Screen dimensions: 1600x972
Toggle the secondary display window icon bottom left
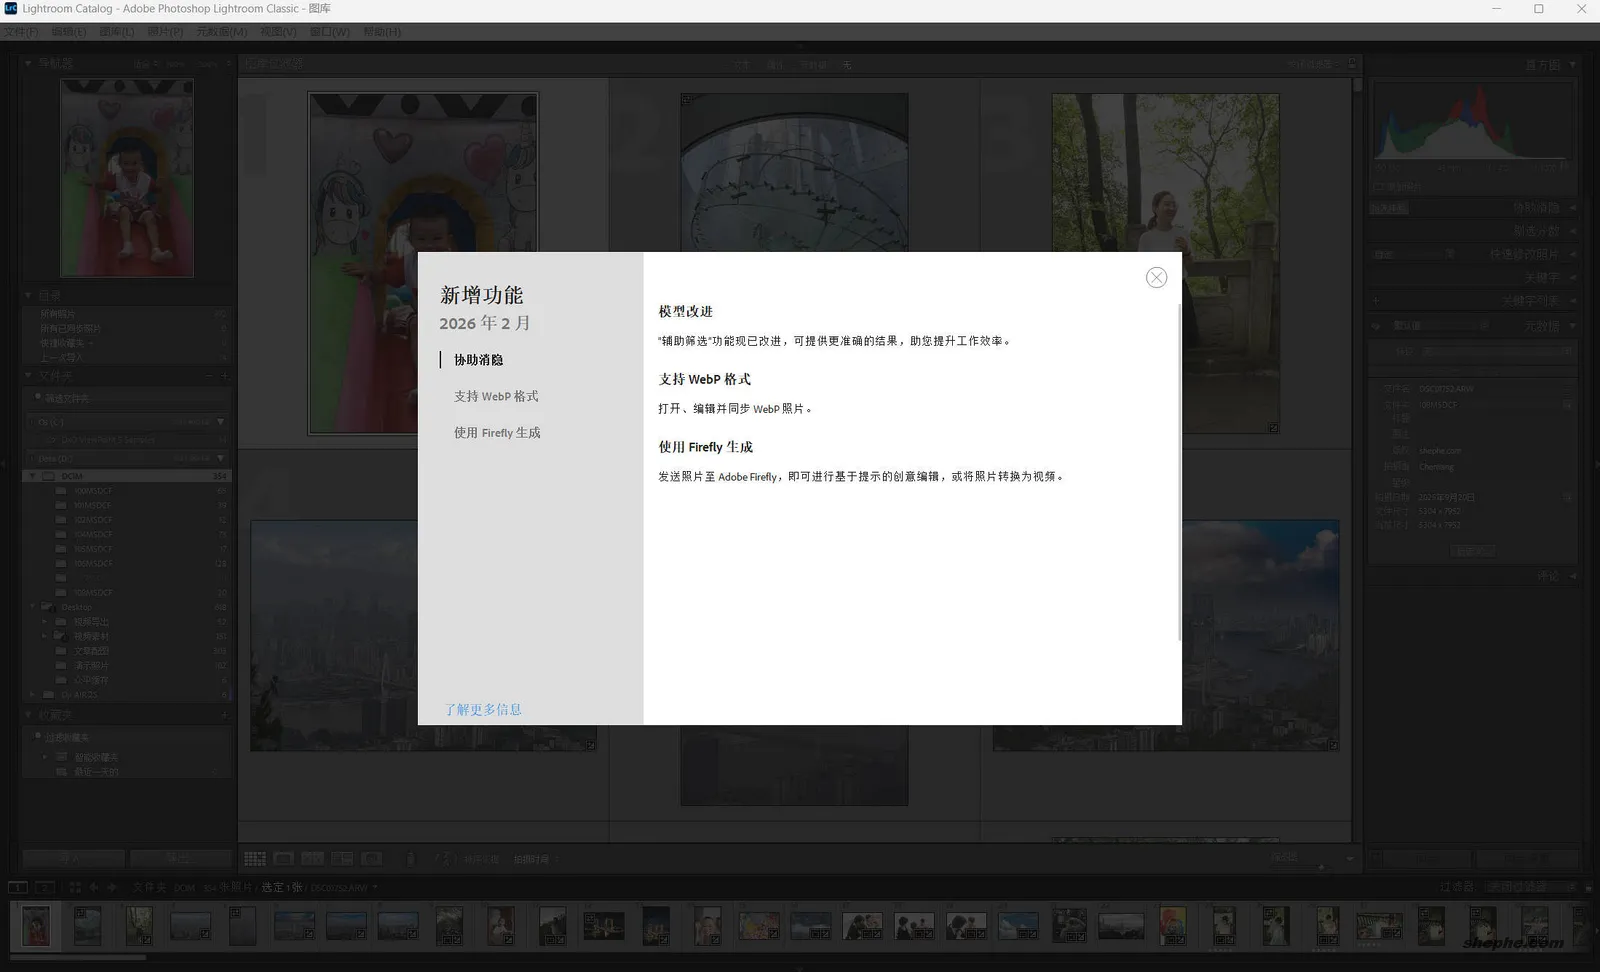tap(43, 887)
